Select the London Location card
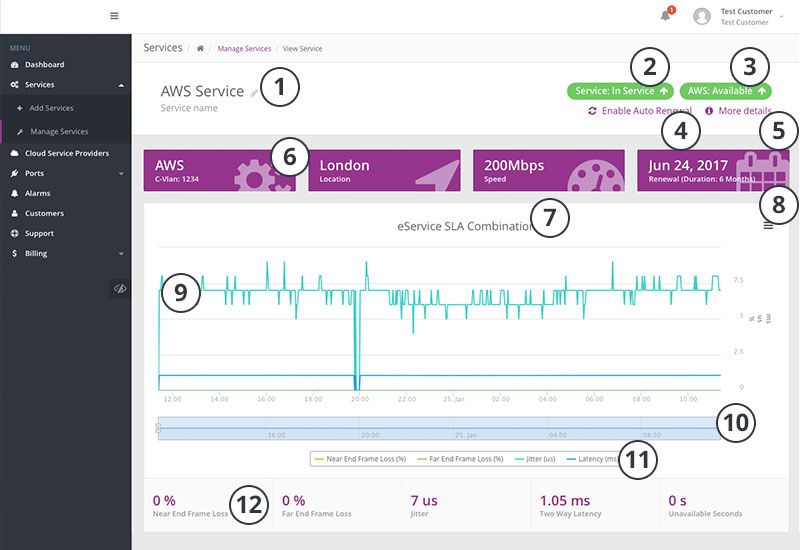Image resolution: width=800 pixels, height=550 pixels. (x=384, y=170)
